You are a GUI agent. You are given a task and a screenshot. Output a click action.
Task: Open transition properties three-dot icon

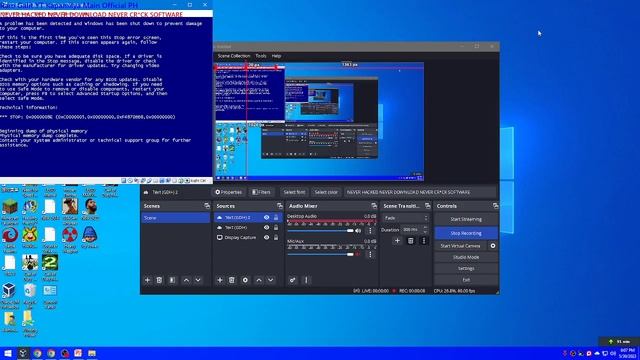pos(424,241)
